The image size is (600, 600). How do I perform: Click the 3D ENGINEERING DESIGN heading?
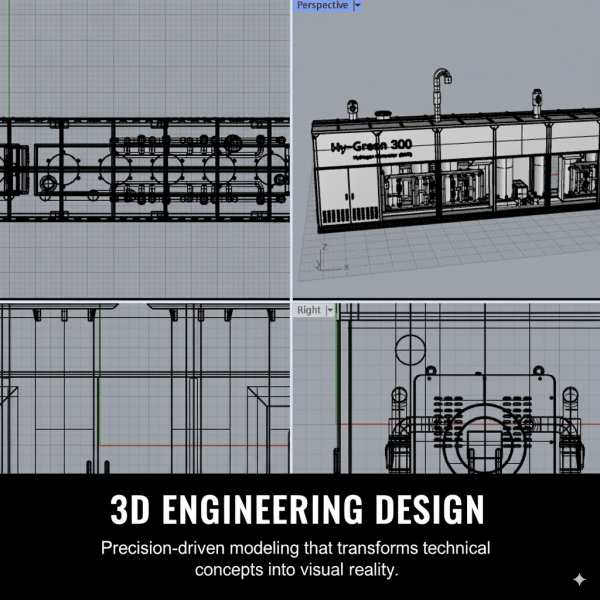tap(297, 510)
